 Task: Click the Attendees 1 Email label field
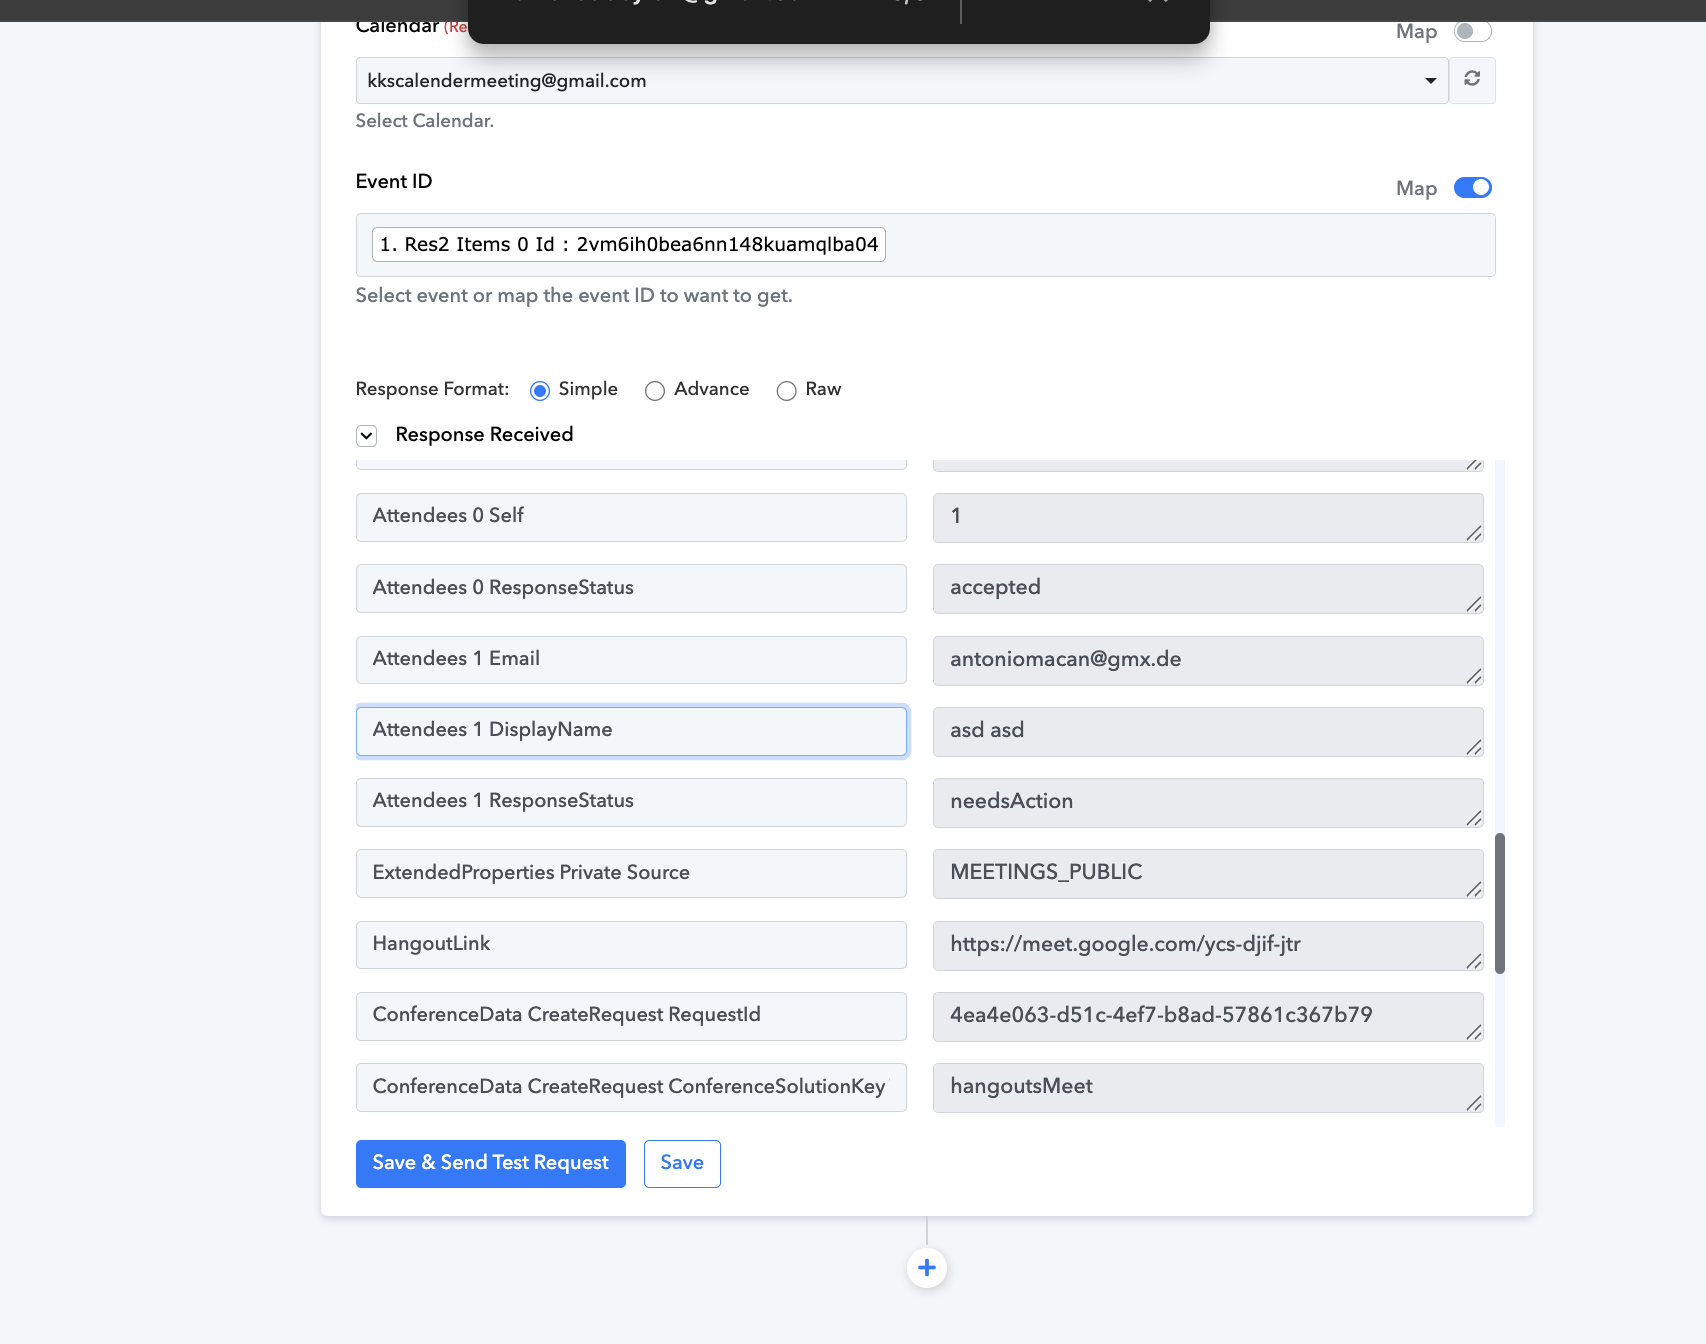click(631, 660)
